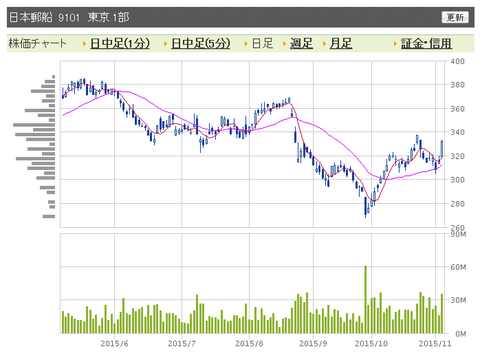The height and width of the screenshot is (360, 480).
Task: Click the orange arrow before 月足
Action: tap(324, 44)
